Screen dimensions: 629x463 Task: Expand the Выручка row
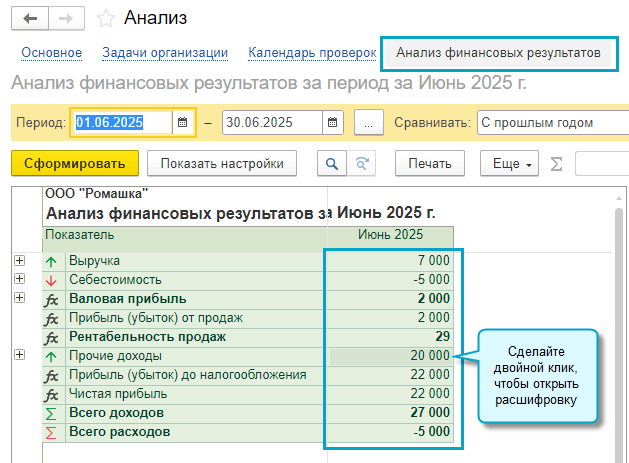[19, 261]
